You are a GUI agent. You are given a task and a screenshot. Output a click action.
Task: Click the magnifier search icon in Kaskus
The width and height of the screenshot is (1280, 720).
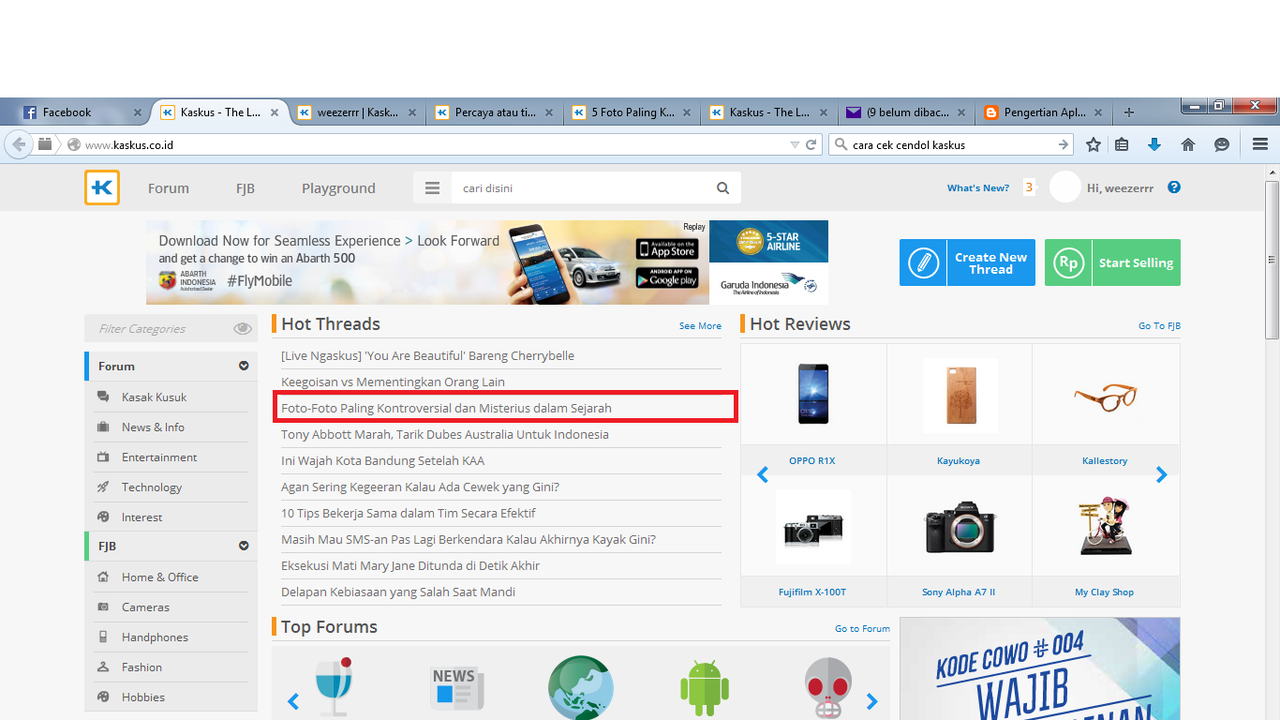723,188
